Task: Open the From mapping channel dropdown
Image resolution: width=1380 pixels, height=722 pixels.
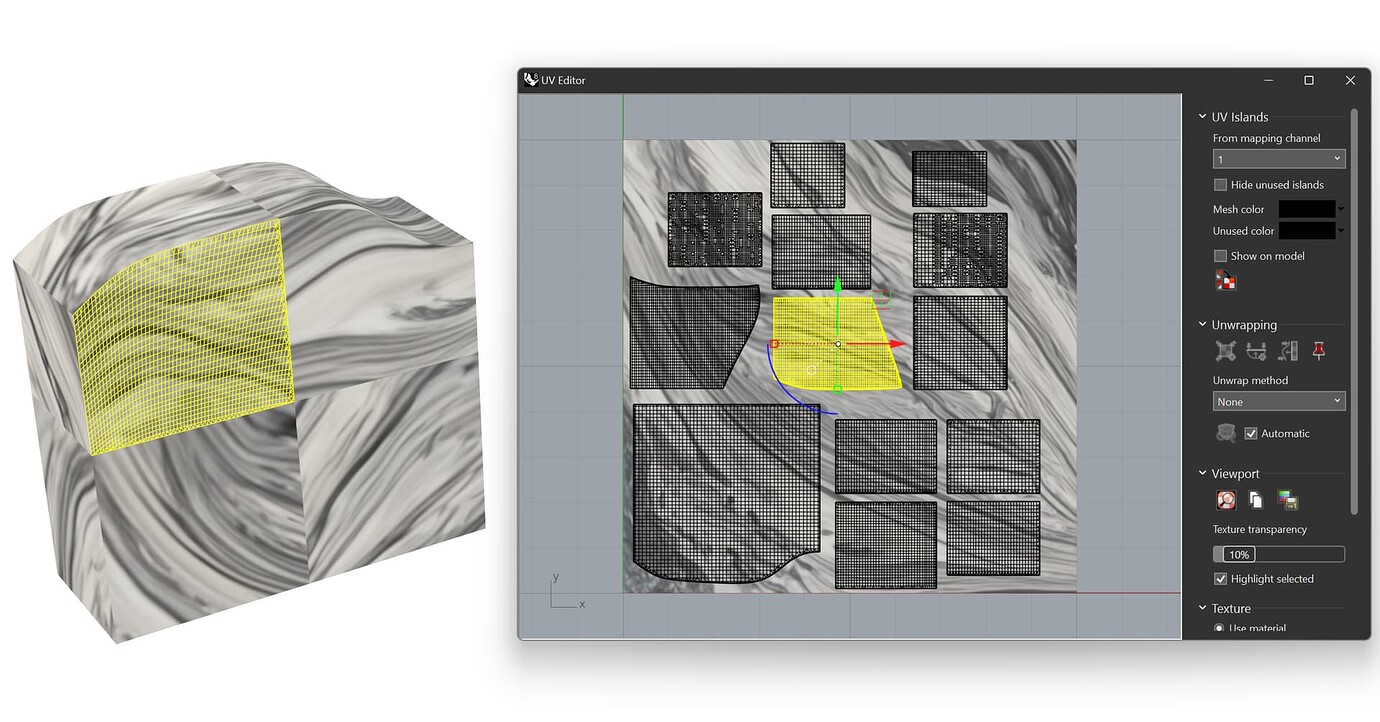Action: click(x=1279, y=158)
